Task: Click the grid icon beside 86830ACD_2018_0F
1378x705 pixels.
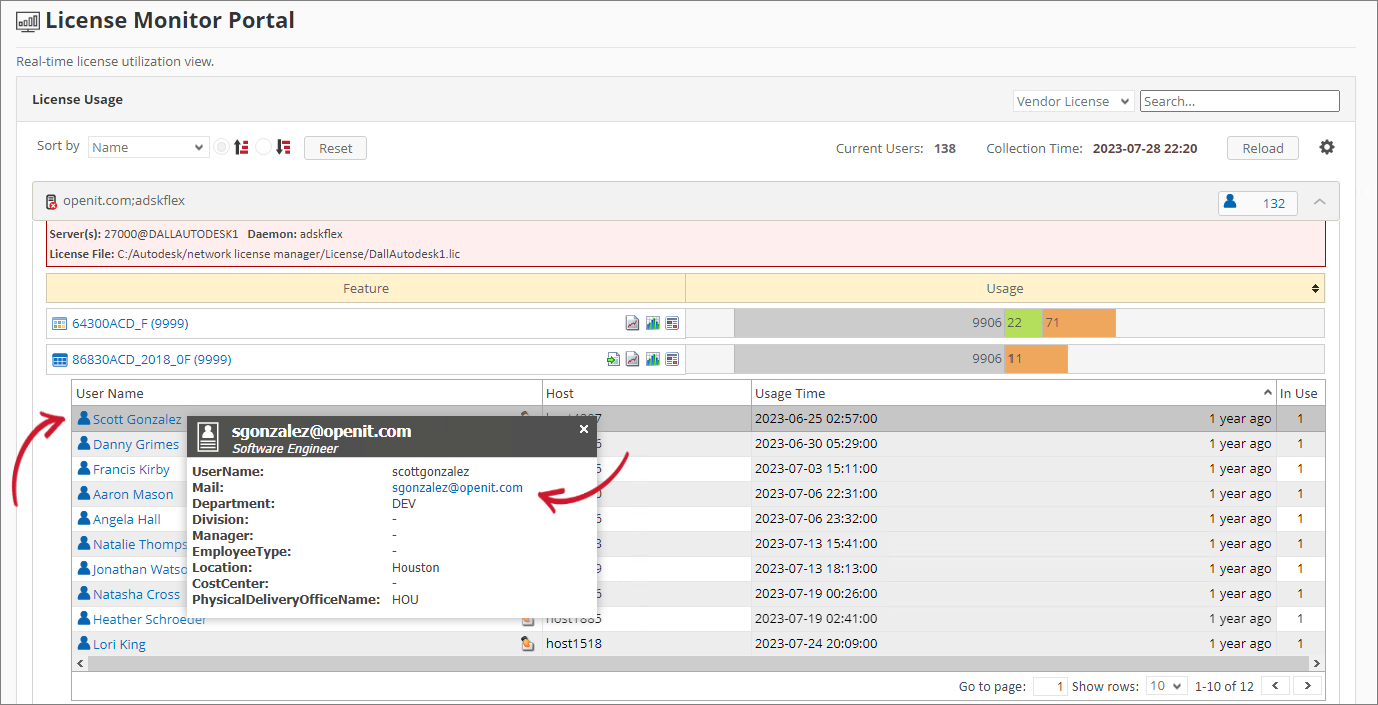Action: click(x=59, y=359)
